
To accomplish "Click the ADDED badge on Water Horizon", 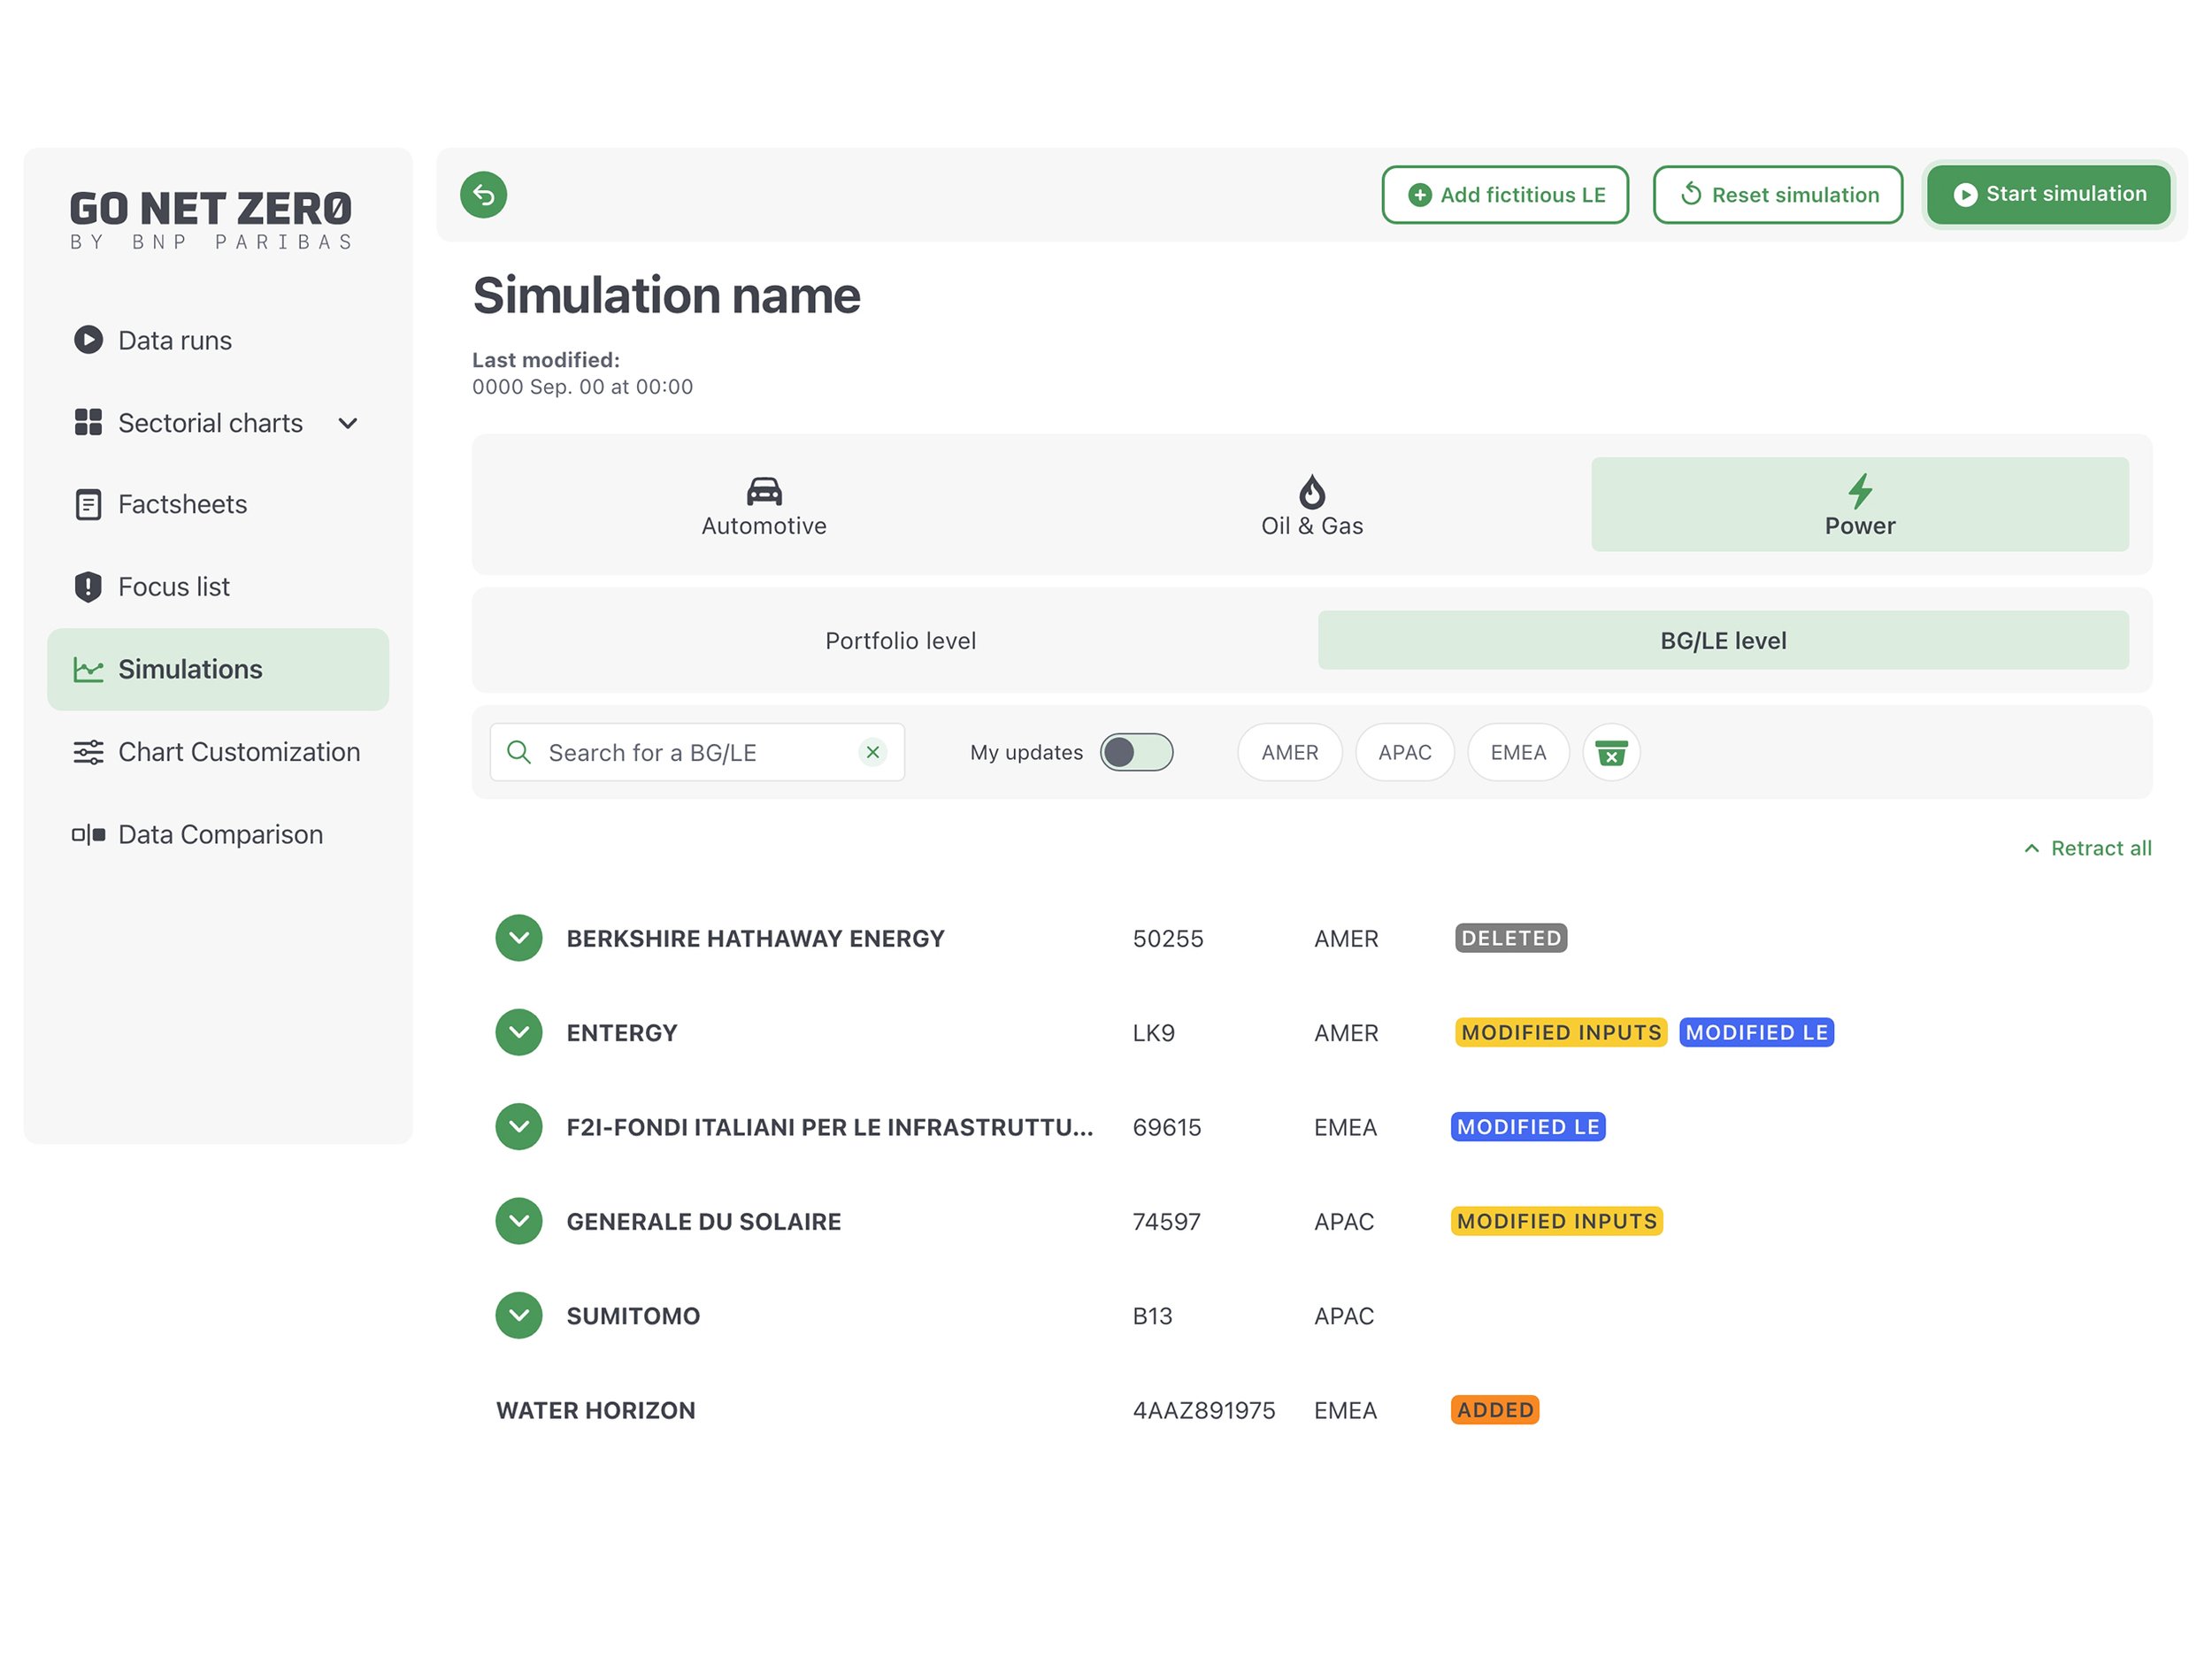I will pyautogui.click(x=1495, y=1410).
